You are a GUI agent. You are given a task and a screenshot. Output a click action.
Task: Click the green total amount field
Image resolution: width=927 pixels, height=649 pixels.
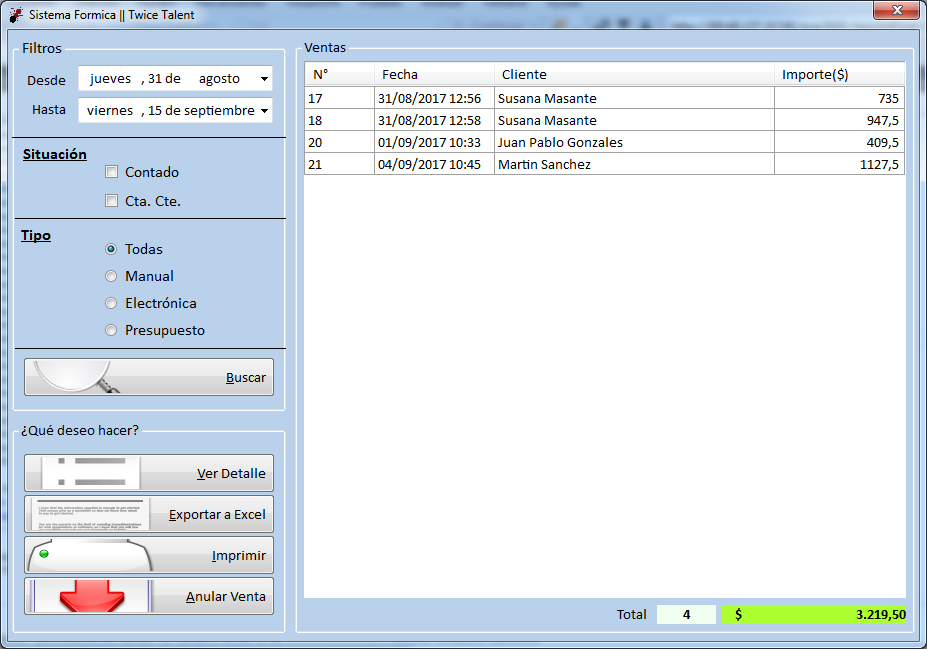coord(813,615)
